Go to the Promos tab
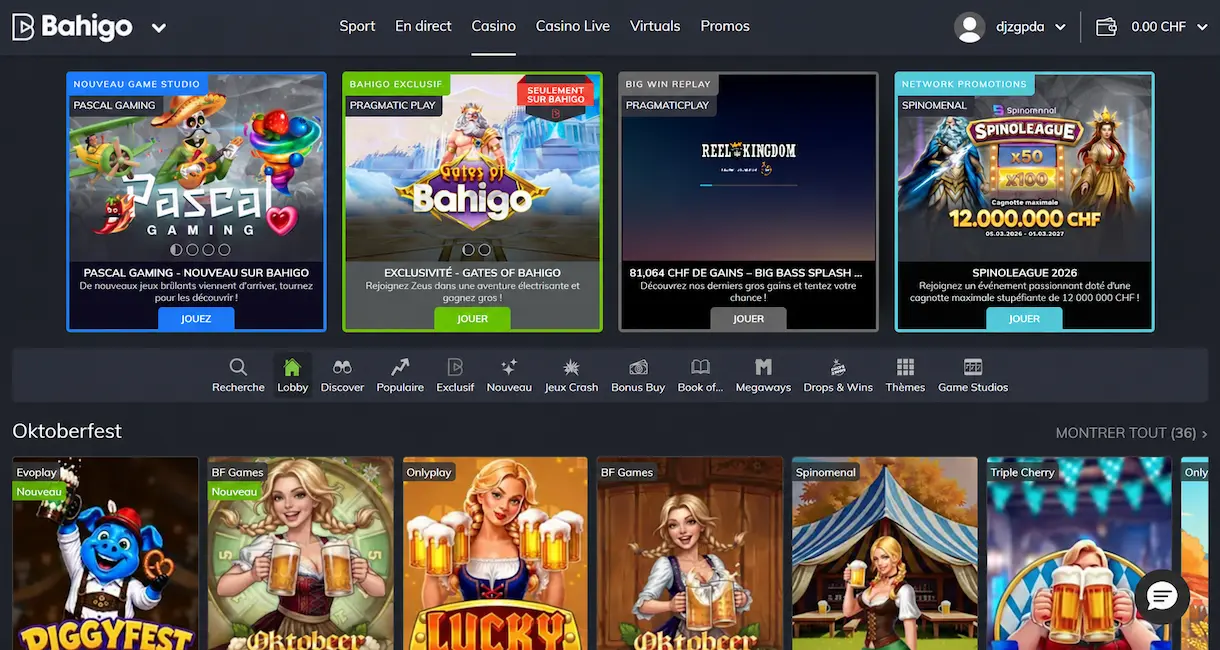Screen dimensions: 1220x650 pos(725,26)
